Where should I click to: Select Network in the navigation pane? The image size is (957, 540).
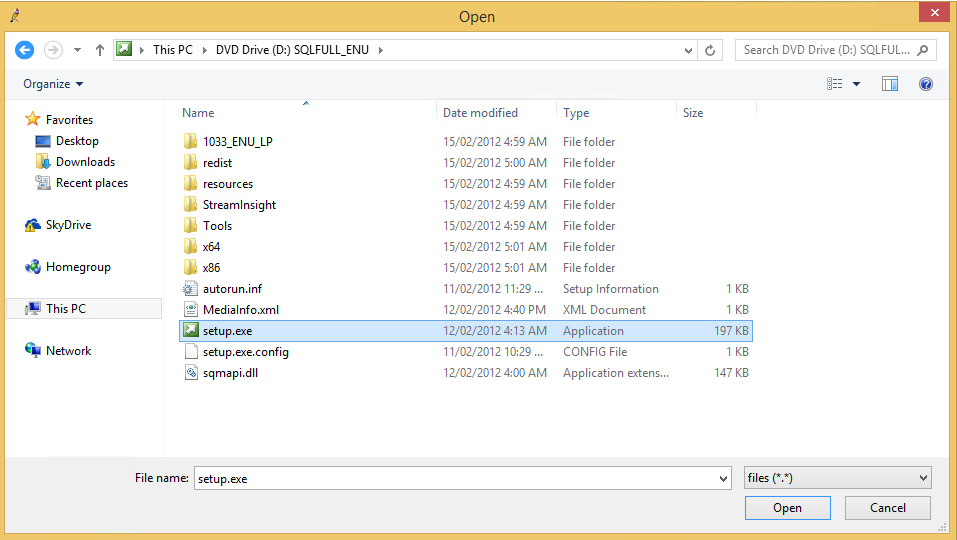58,351
